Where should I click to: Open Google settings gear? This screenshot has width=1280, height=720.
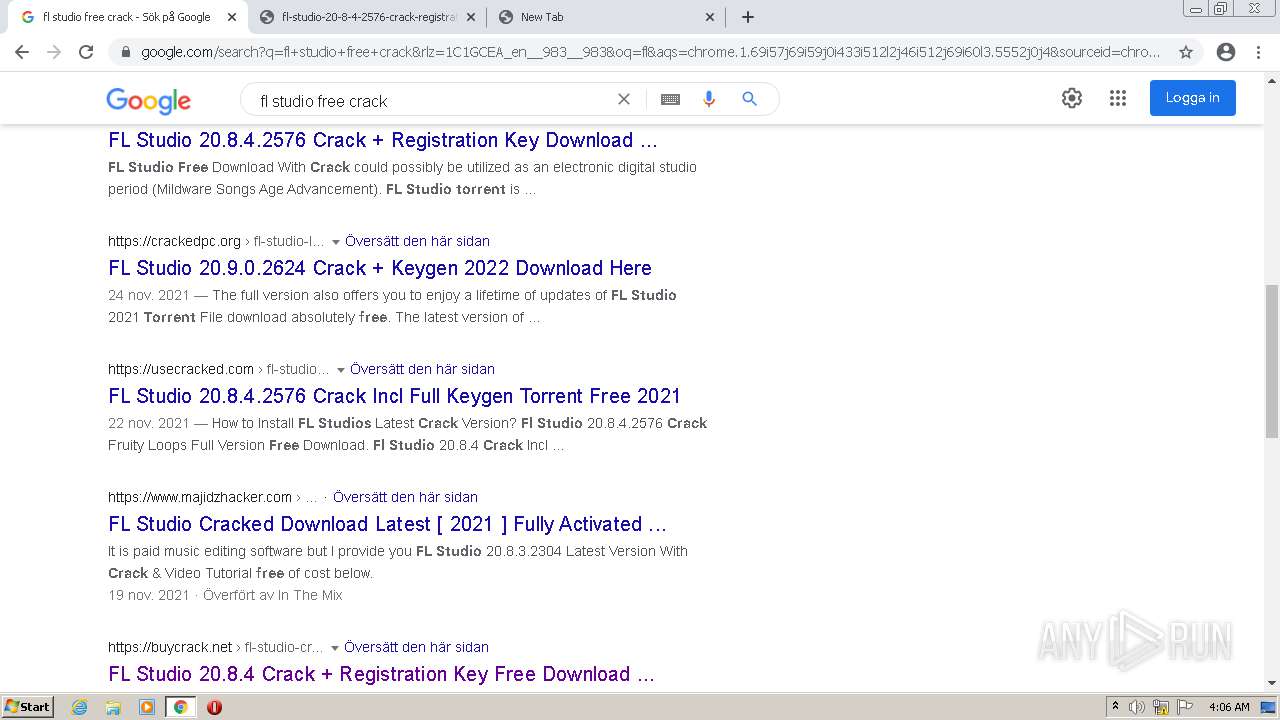(1072, 98)
